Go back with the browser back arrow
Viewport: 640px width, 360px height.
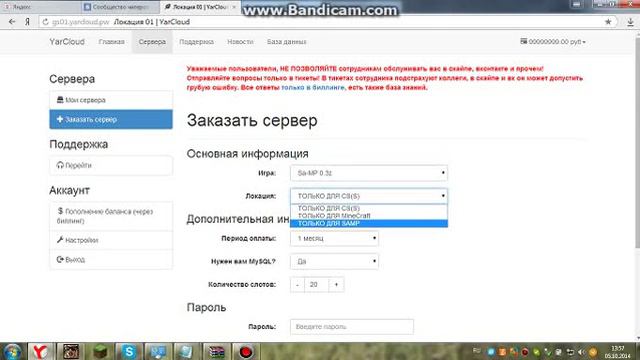coord(12,22)
